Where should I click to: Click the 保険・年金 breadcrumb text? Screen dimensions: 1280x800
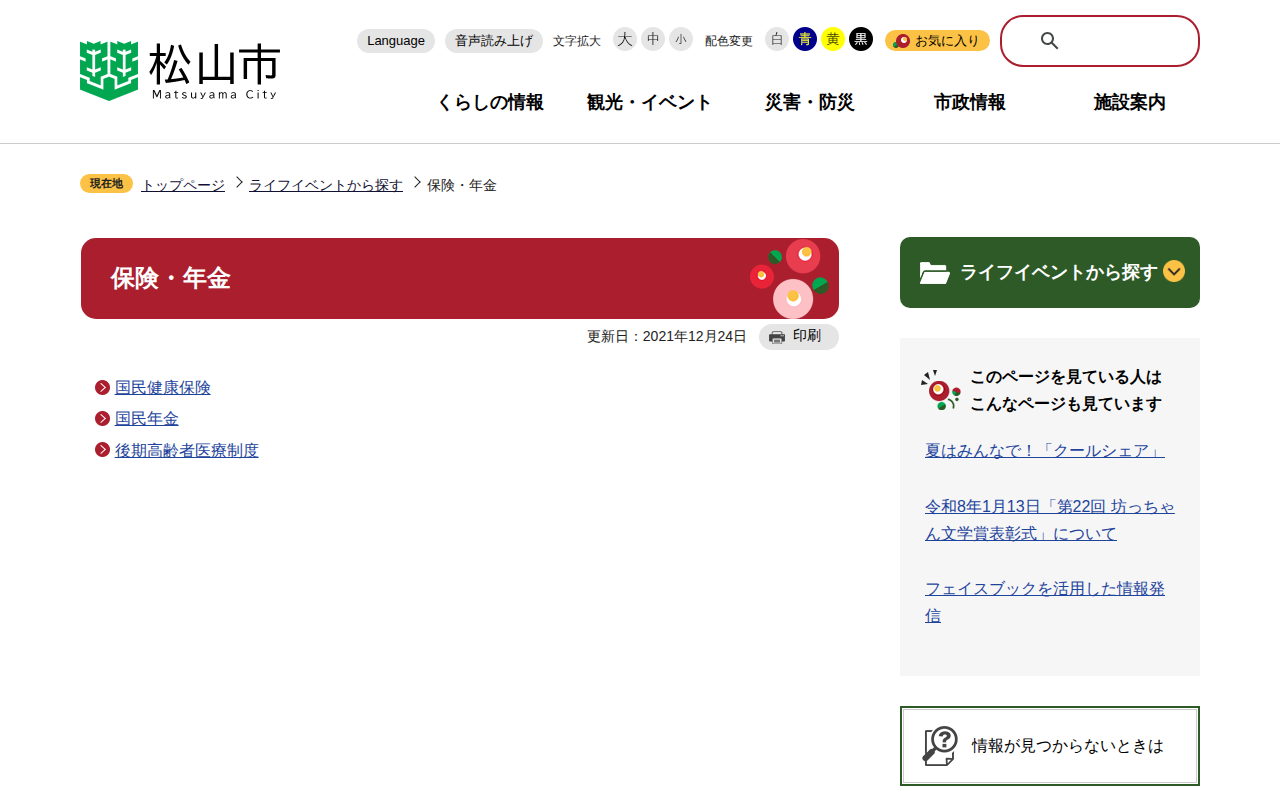tap(462, 185)
